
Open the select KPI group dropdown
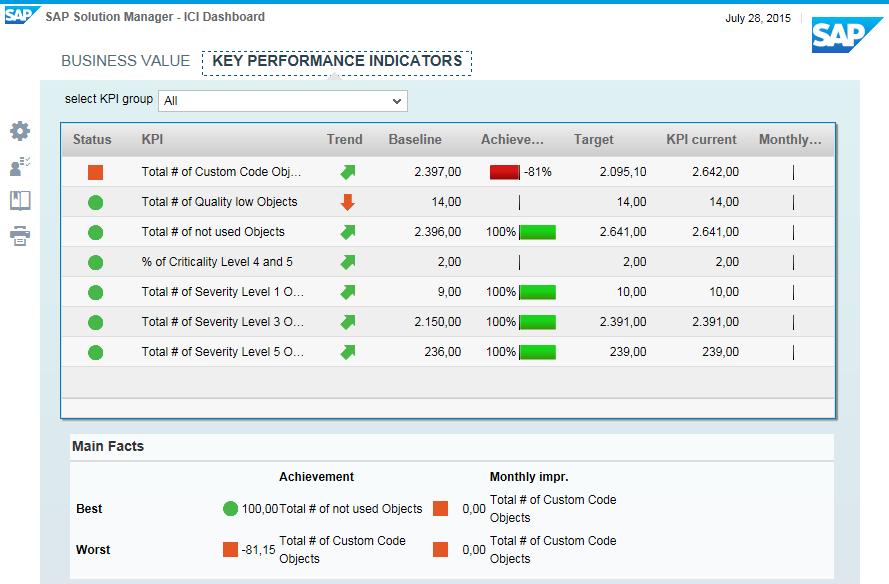282,101
